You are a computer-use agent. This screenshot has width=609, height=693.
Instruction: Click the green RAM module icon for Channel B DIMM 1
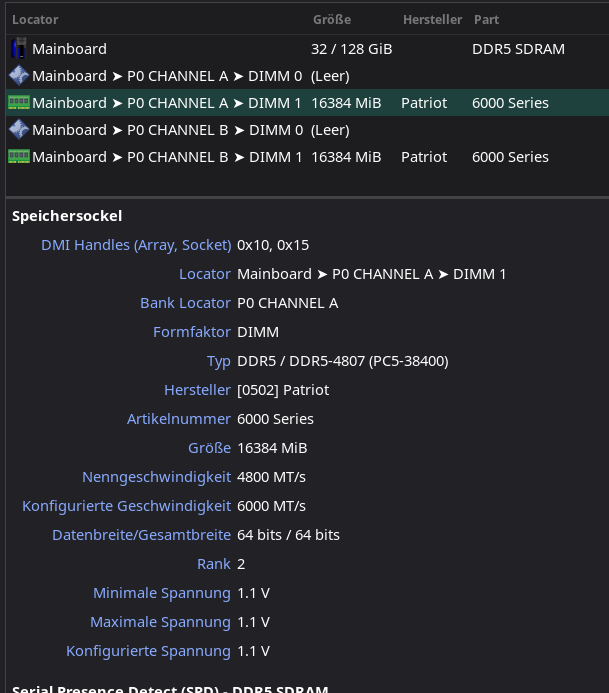[x=18, y=156]
